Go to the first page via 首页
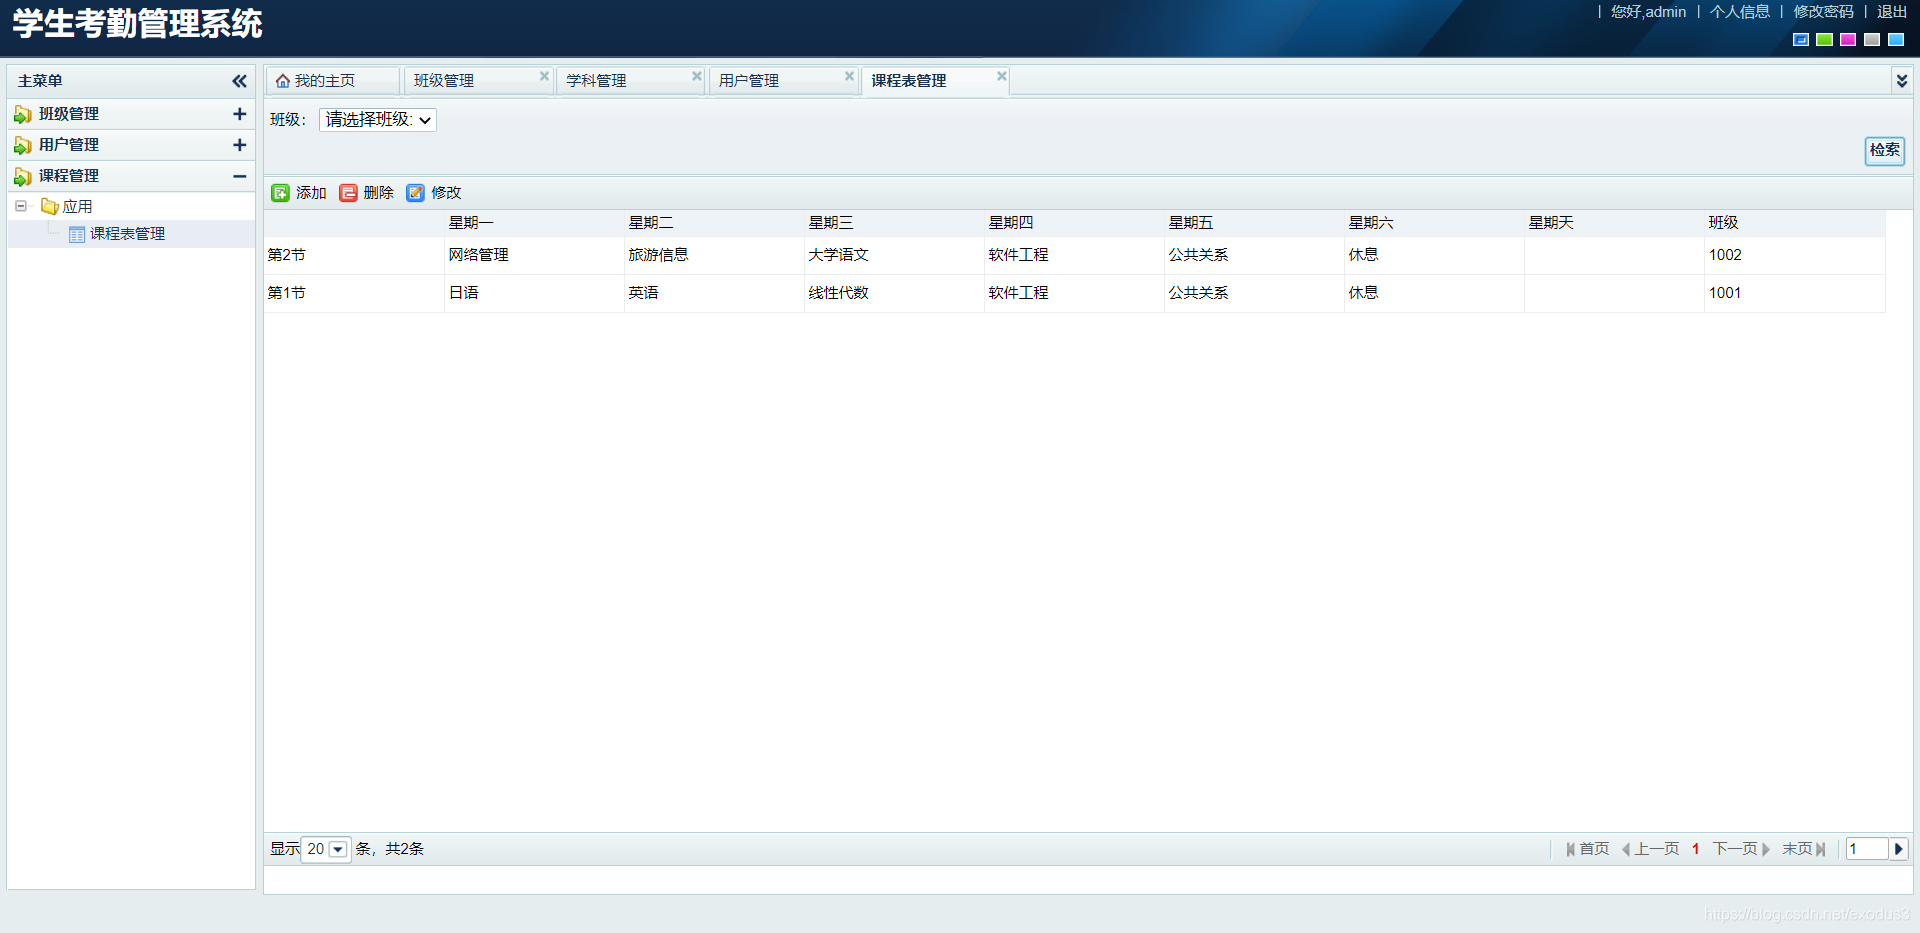The image size is (1920, 933). [1588, 849]
